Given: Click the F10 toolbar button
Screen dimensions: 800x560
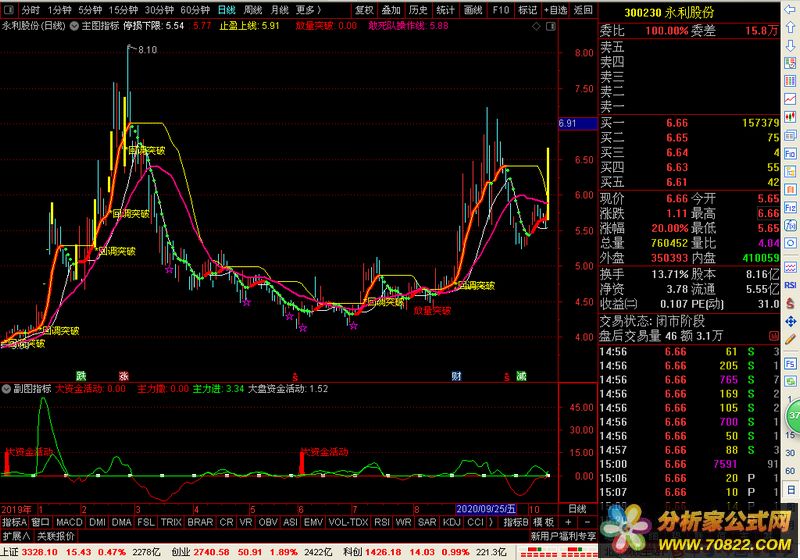Looking at the screenshot, I should tap(501, 10).
